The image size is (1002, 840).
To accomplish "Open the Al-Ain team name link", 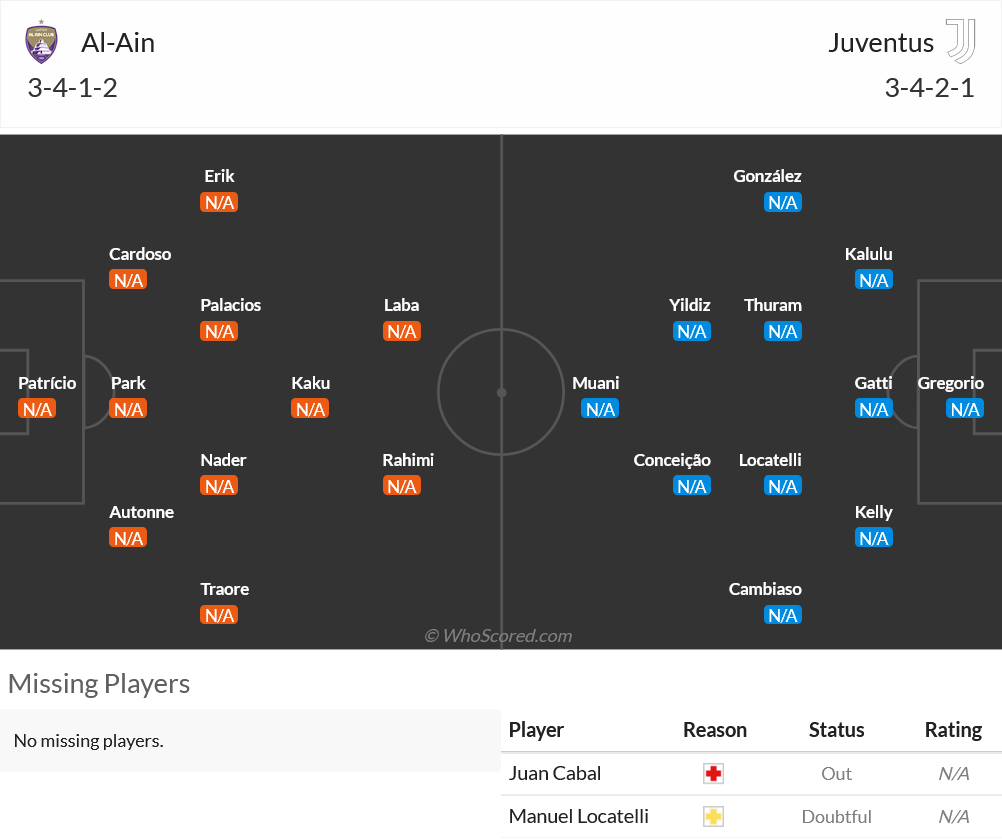I will 118,43.
